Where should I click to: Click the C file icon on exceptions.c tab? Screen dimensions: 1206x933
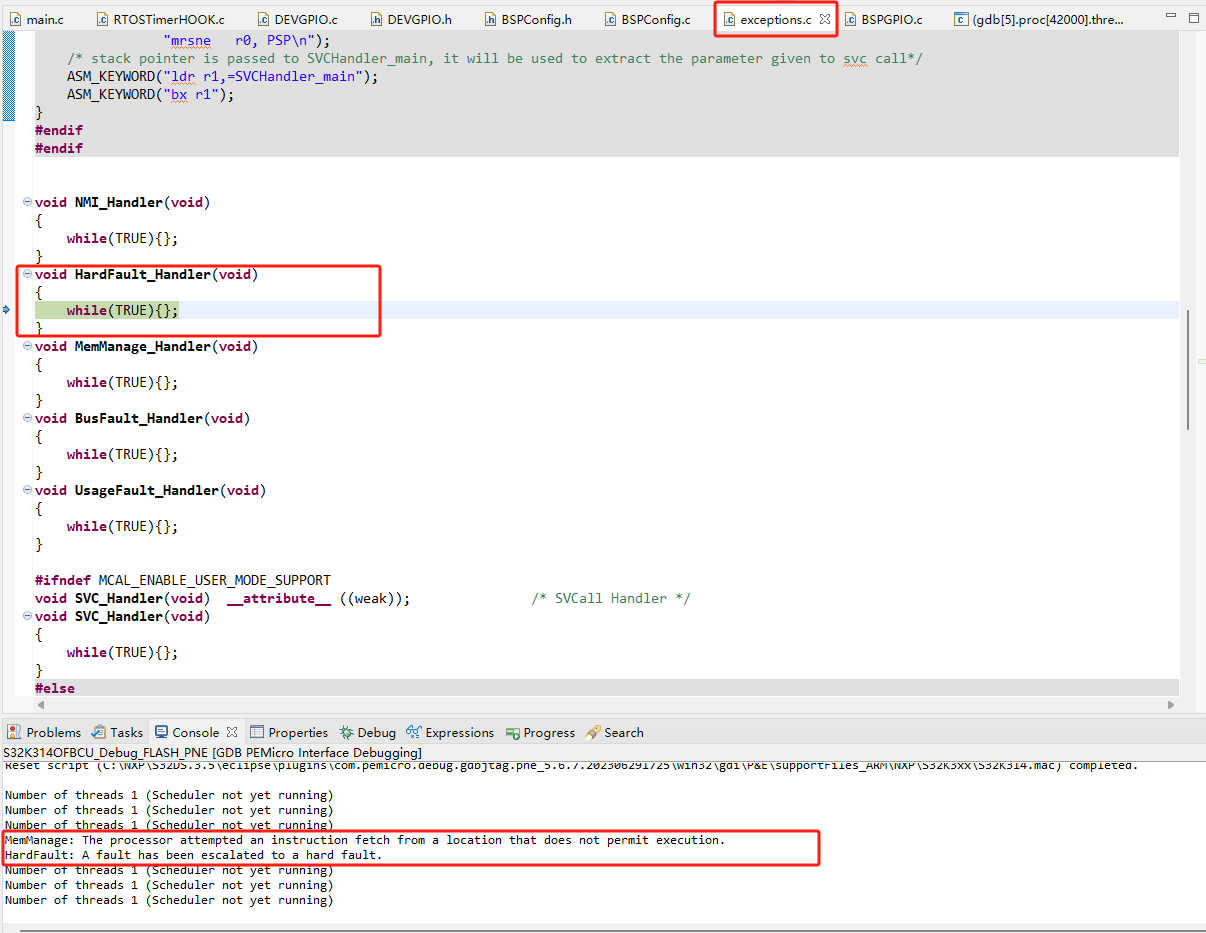click(x=730, y=18)
